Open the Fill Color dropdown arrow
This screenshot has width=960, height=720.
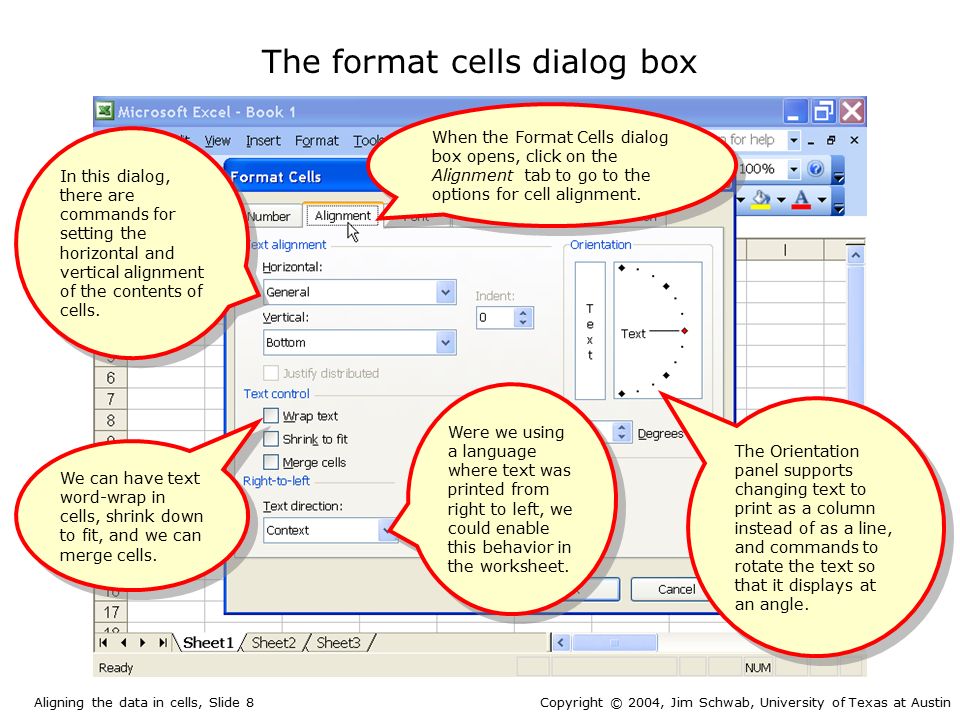[x=781, y=200]
